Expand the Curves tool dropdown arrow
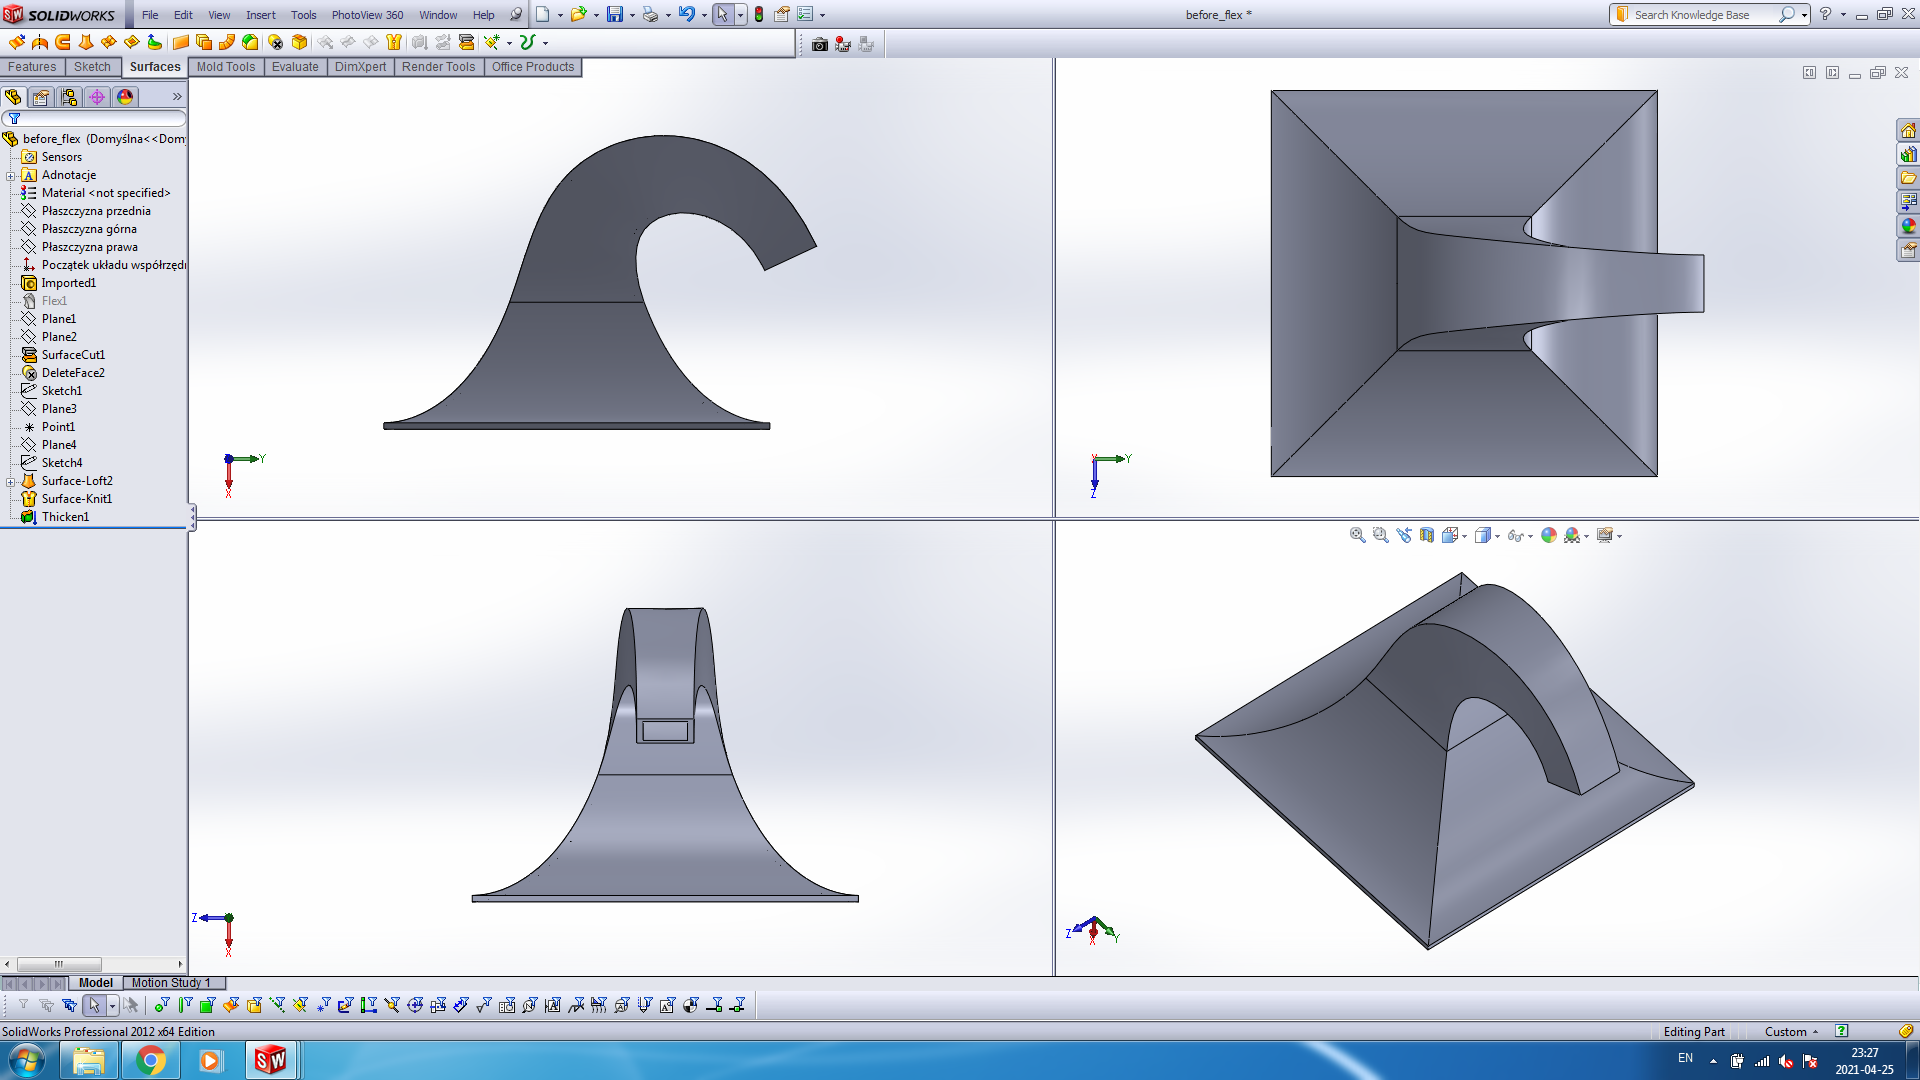The width and height of the screenshot is (1920, 1080). click(x=545, y=43)
